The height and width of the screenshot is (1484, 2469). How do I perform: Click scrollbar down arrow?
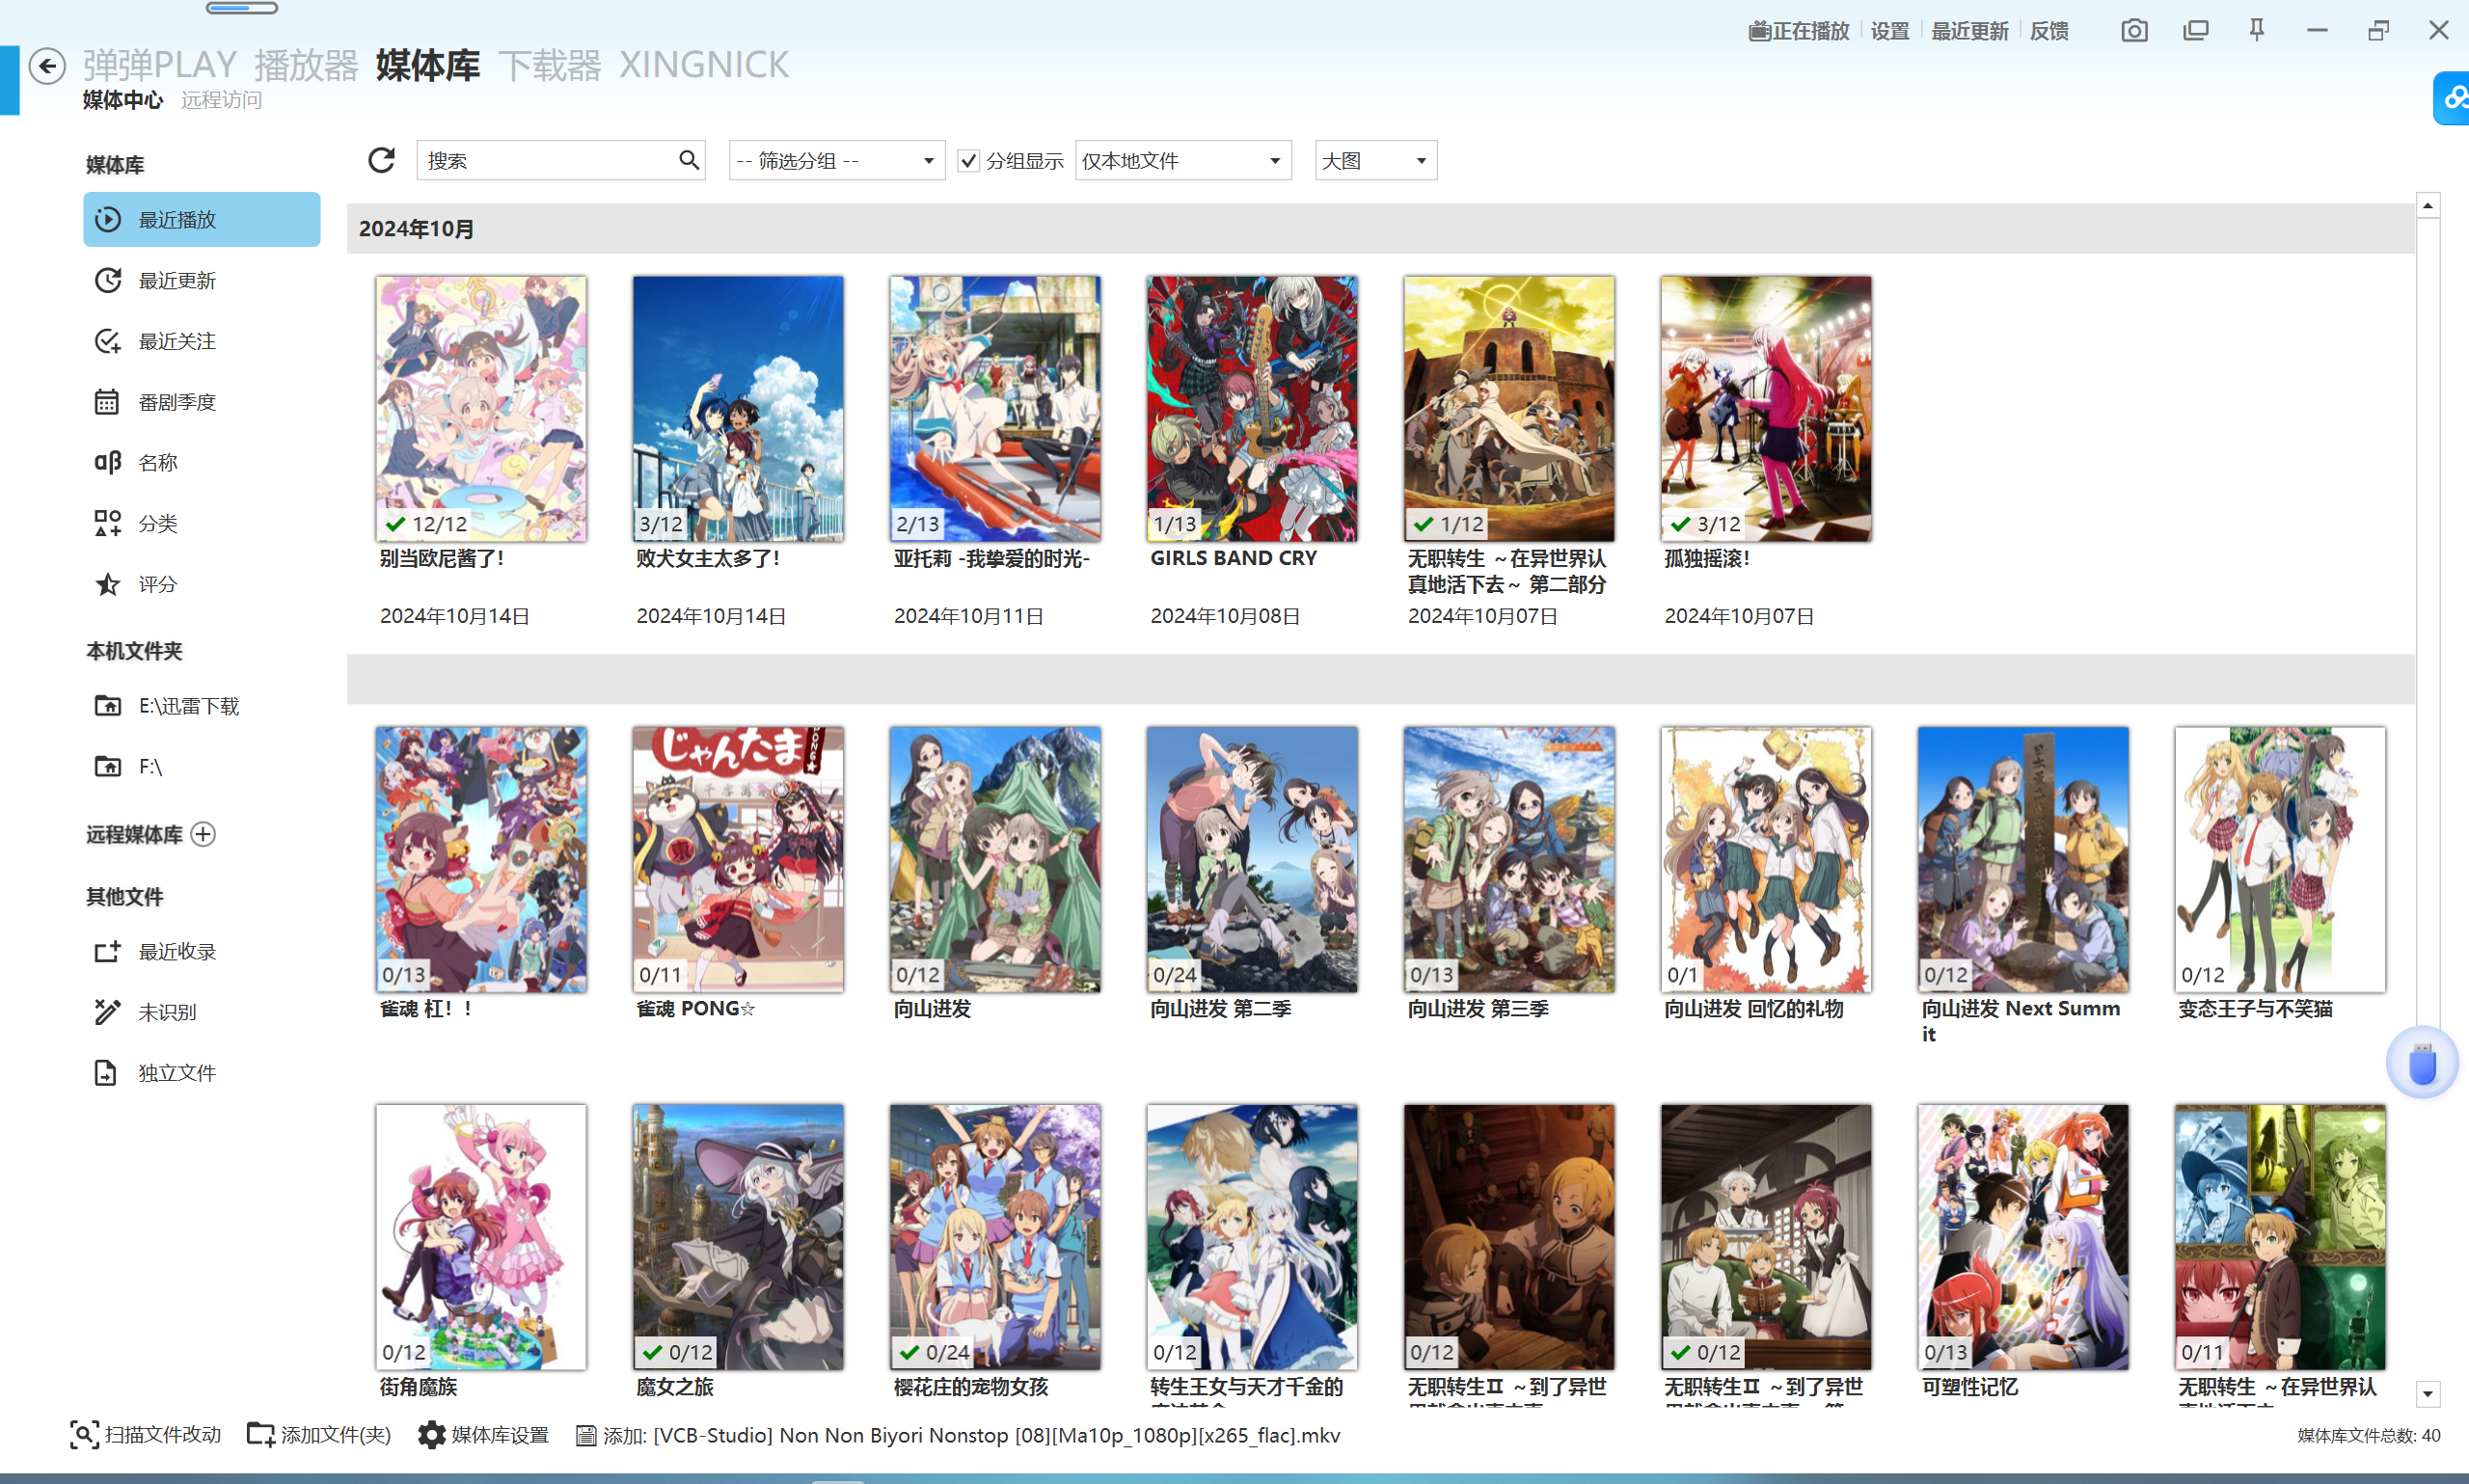(x=2428, y=1394)
